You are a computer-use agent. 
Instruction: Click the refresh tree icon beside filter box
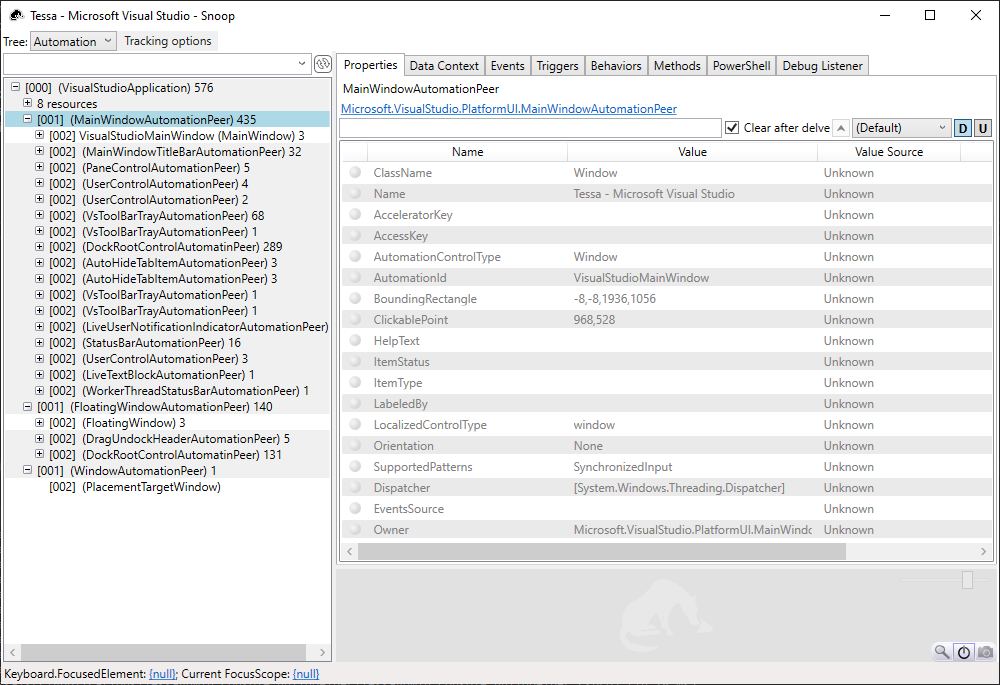[x=323, y=64]
